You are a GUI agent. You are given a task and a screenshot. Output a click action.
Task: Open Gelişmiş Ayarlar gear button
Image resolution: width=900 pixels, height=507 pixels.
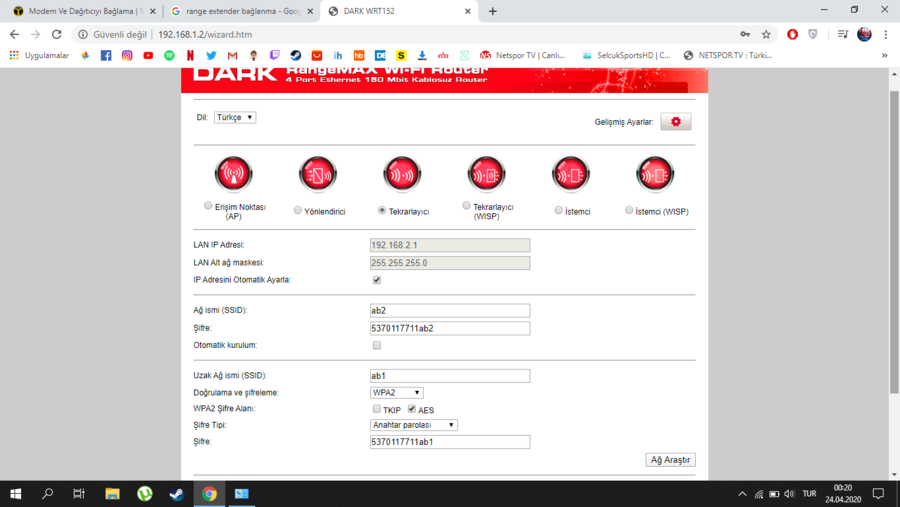point(676,122)
